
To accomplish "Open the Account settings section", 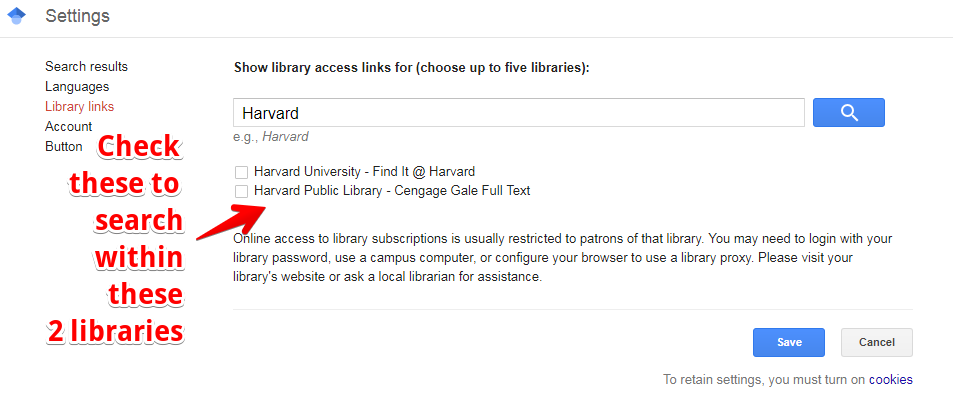I will click(x=69, y=126).
